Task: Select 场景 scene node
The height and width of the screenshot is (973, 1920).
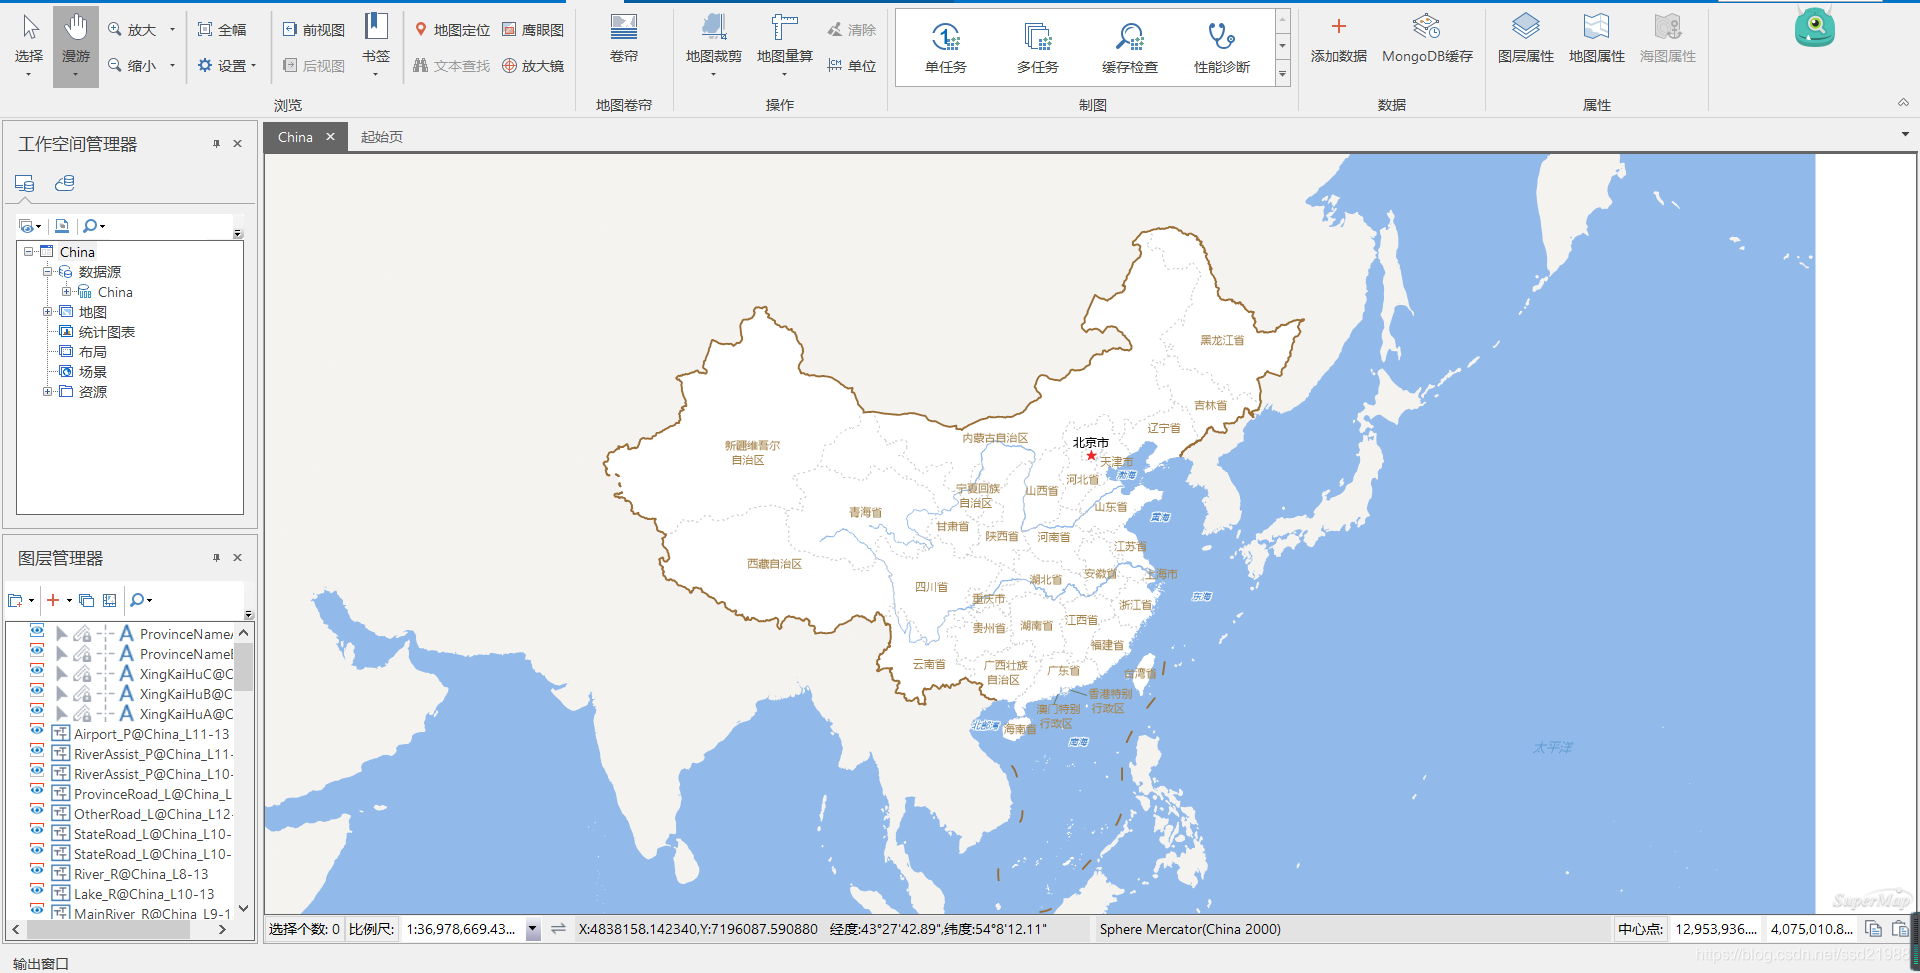Action: [x=93, y=372]
